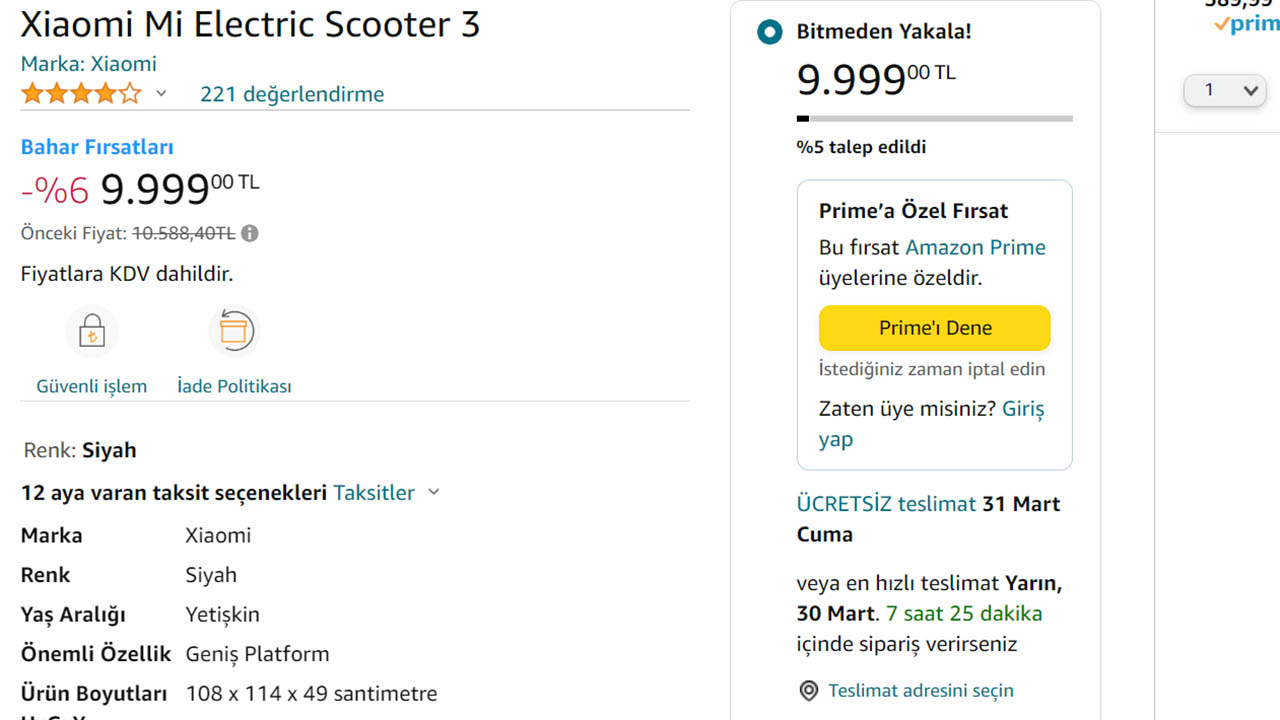Expand the Taksitler installment options

386,492
